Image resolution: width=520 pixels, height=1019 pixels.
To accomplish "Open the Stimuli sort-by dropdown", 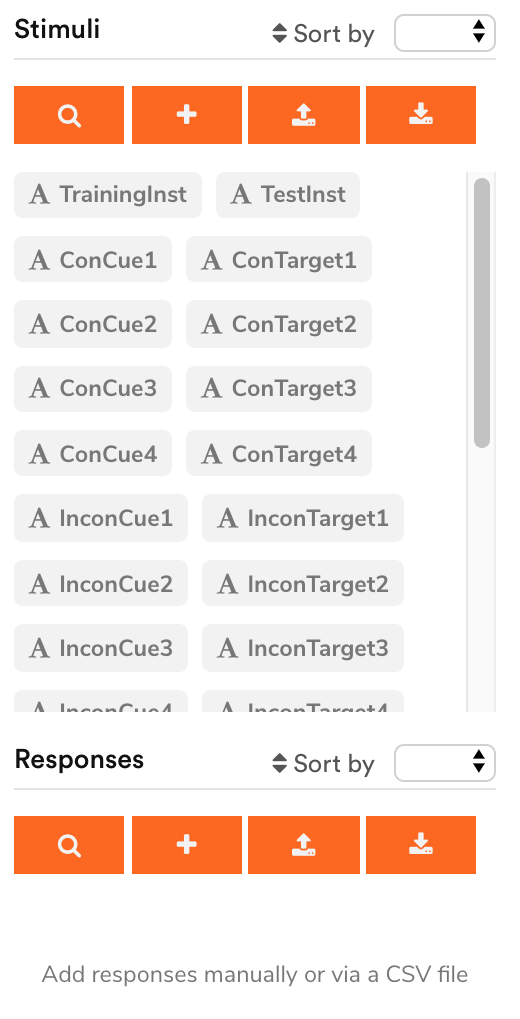I will pyautogui.click(x=445, y=33).
